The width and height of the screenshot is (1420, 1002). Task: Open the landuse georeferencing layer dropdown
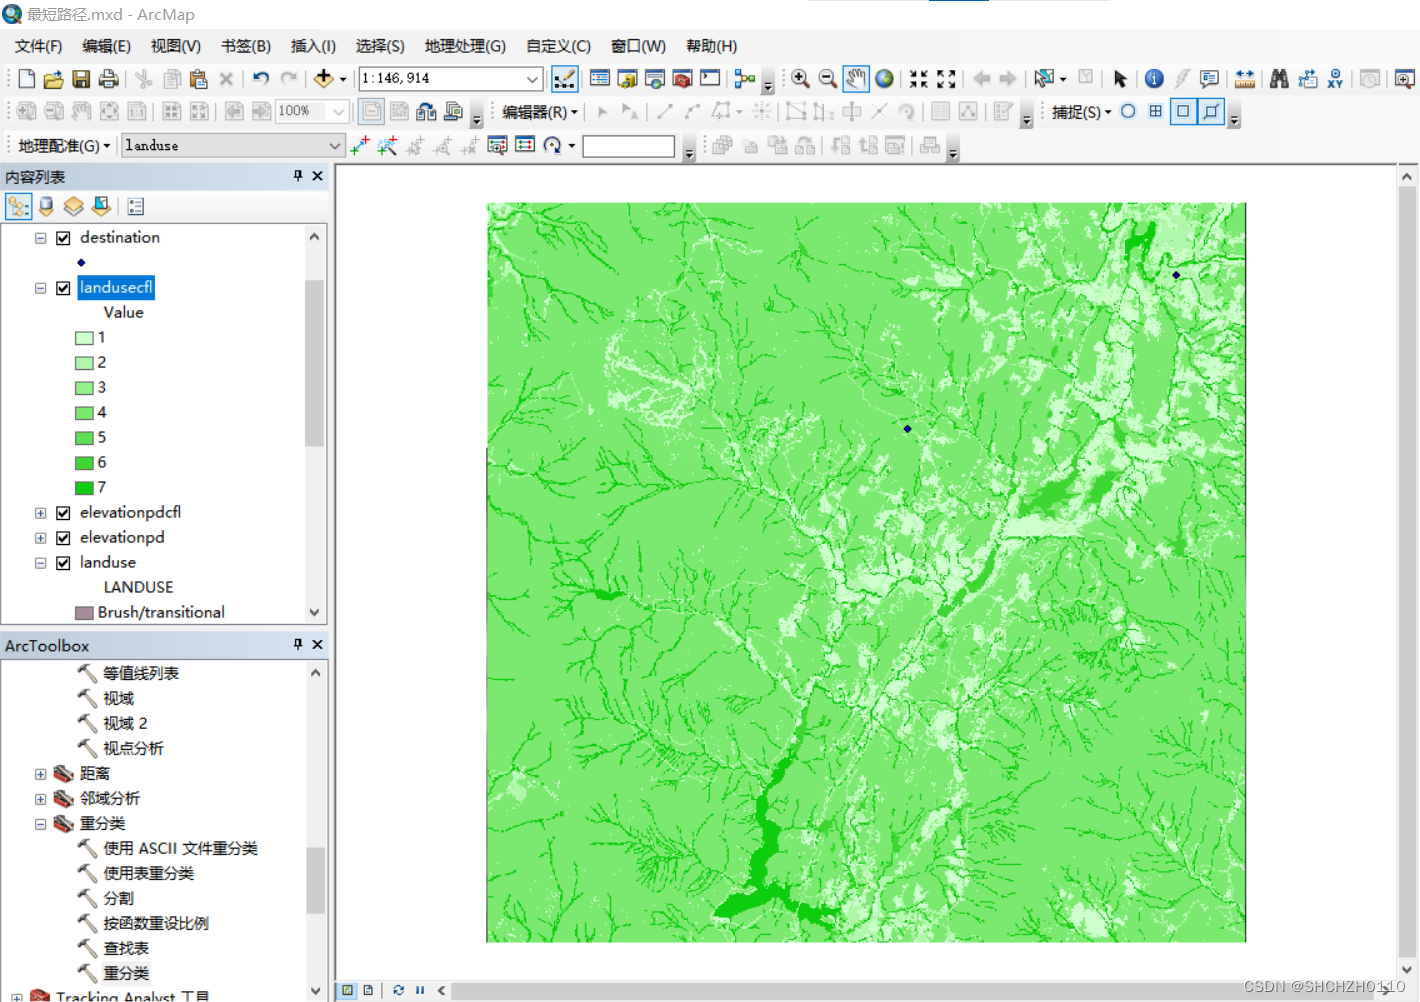[334, 146]
